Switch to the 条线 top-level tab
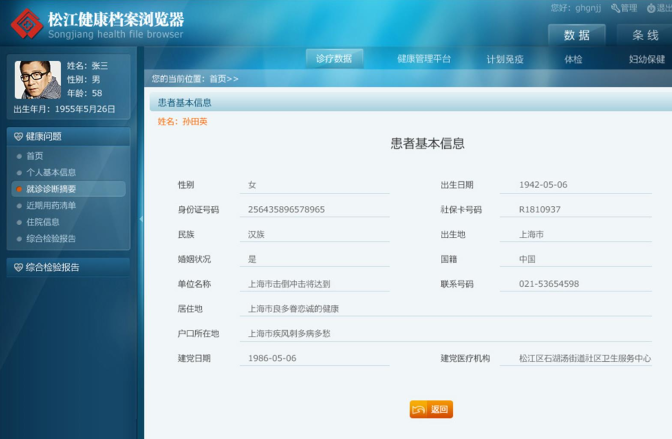Viewport: 672px width, 439px height. pyautogui.click(x=644, y=35)
